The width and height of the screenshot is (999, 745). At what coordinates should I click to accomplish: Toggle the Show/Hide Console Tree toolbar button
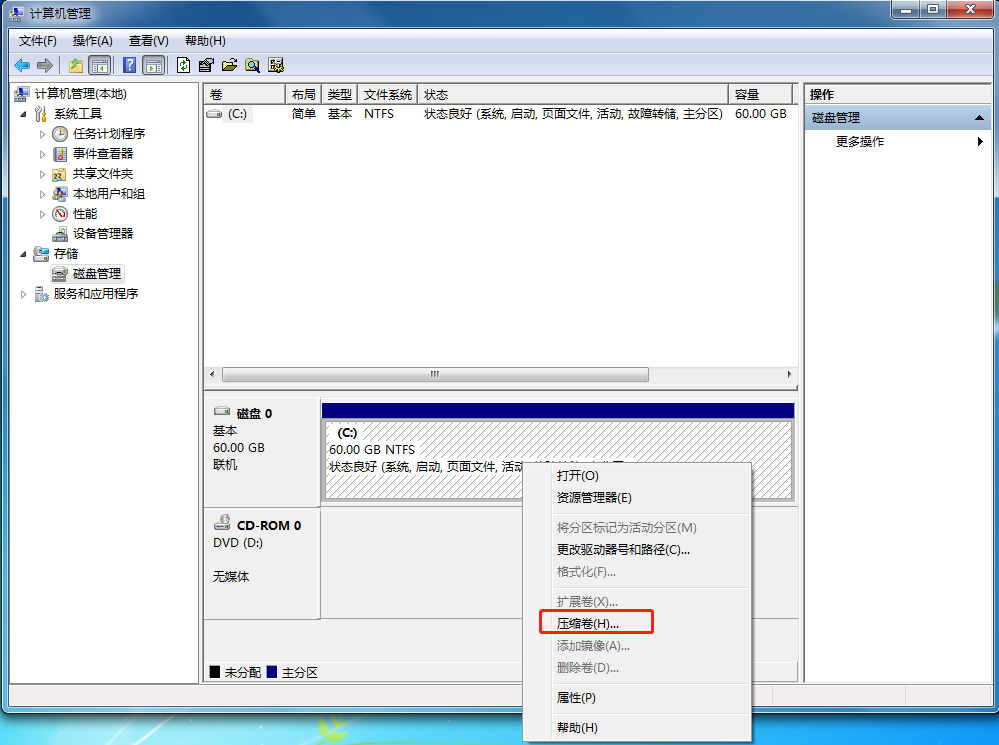pyautogui.click(x=99, y=66)
